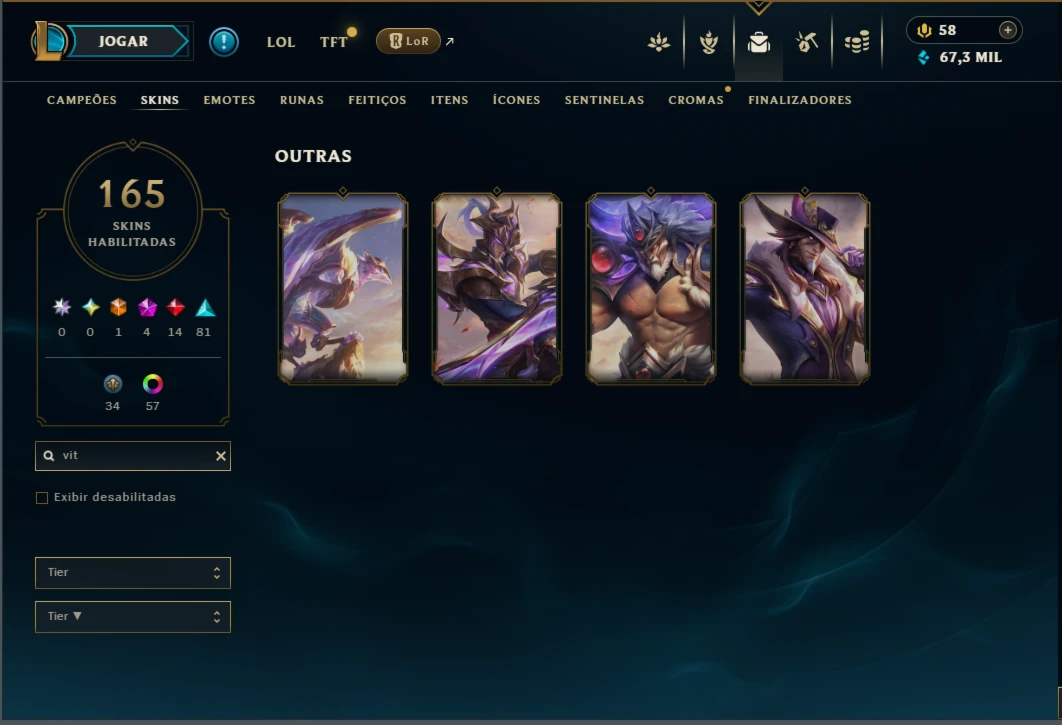This screenshot has width=1062, height=725.
Task: Select the FINALIZADORES tab
Action: (x=800, y=100)
